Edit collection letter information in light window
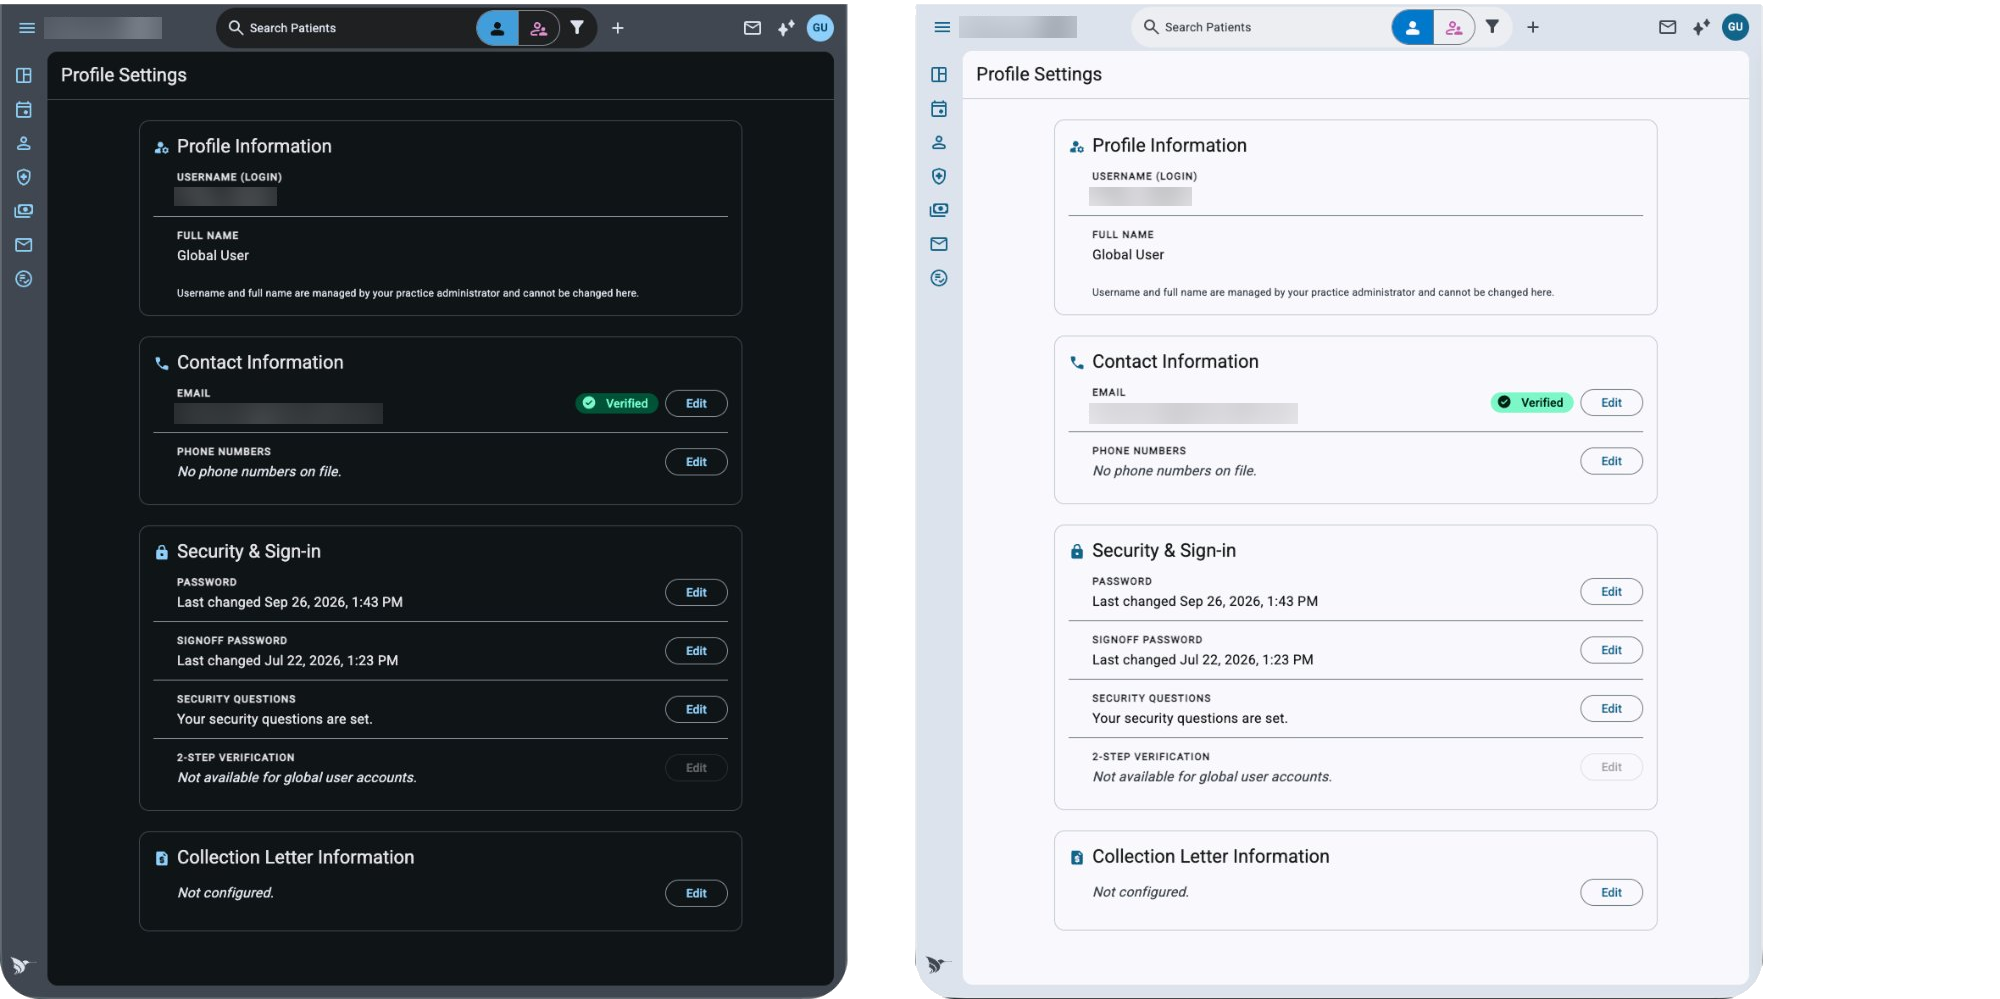 [x=1611, y=892]
